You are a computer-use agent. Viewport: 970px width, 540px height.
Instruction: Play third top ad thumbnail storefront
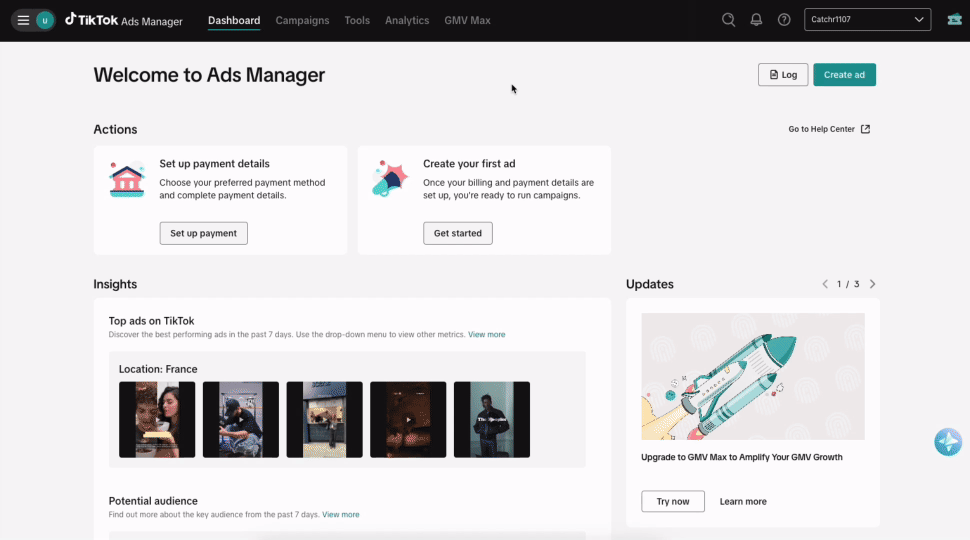[324, 419]
